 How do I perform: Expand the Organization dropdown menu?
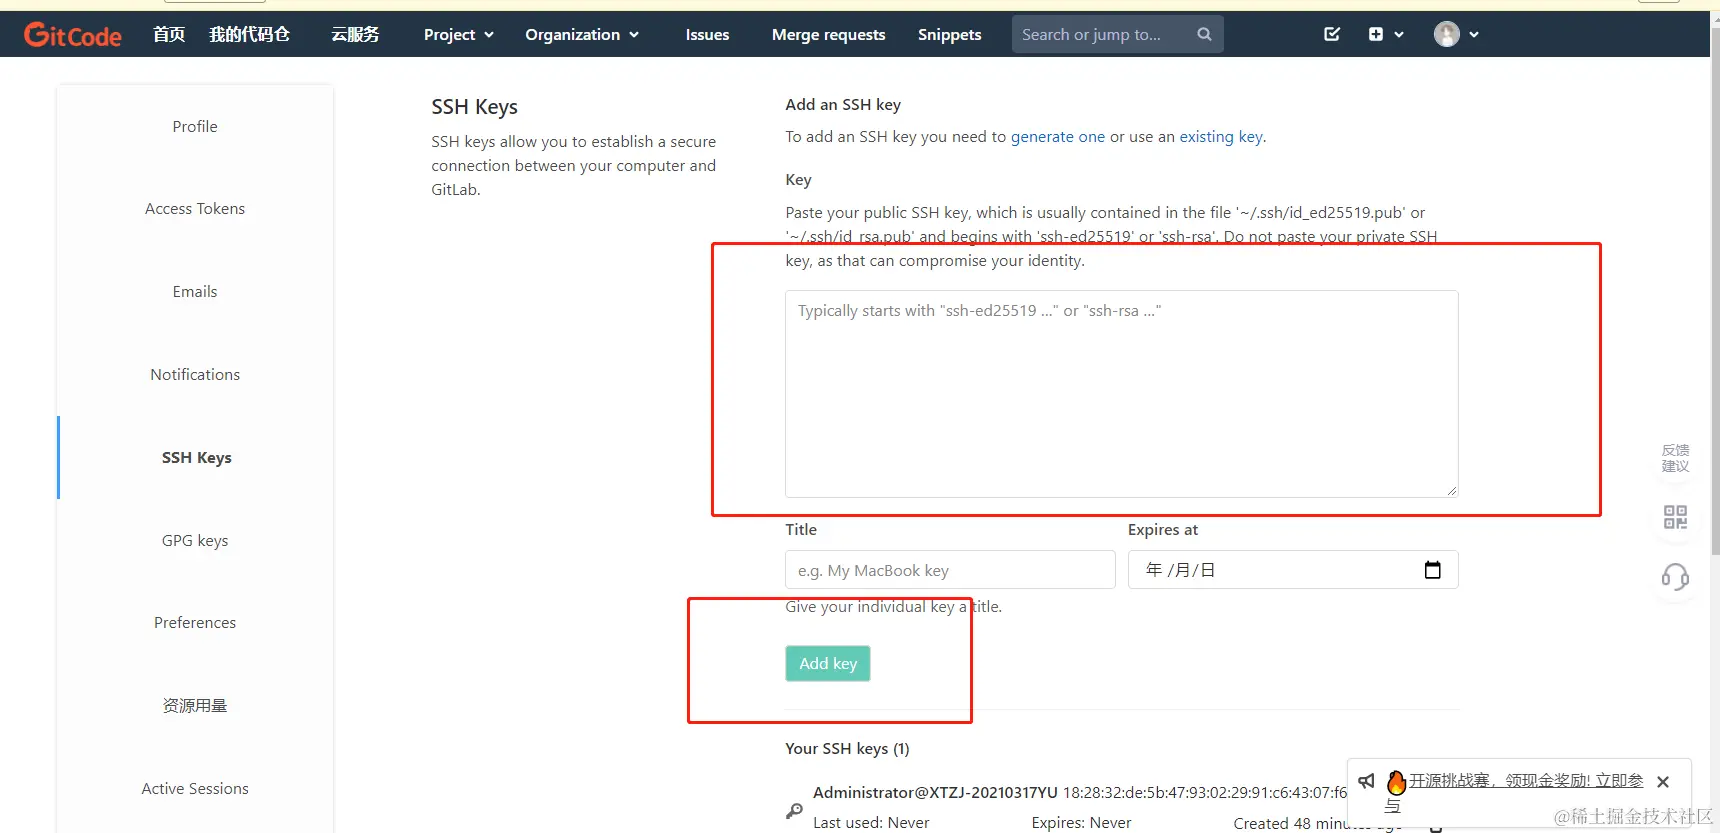(582, 35)
